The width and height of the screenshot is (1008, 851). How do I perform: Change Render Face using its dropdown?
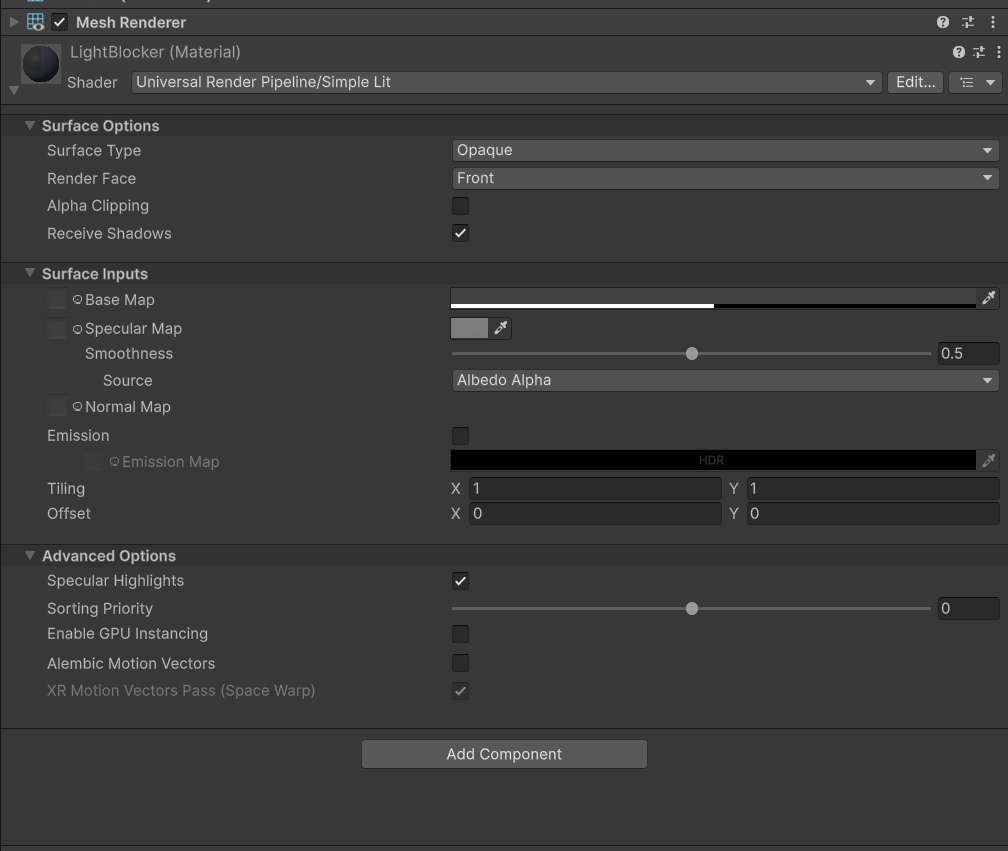(725, 178)
